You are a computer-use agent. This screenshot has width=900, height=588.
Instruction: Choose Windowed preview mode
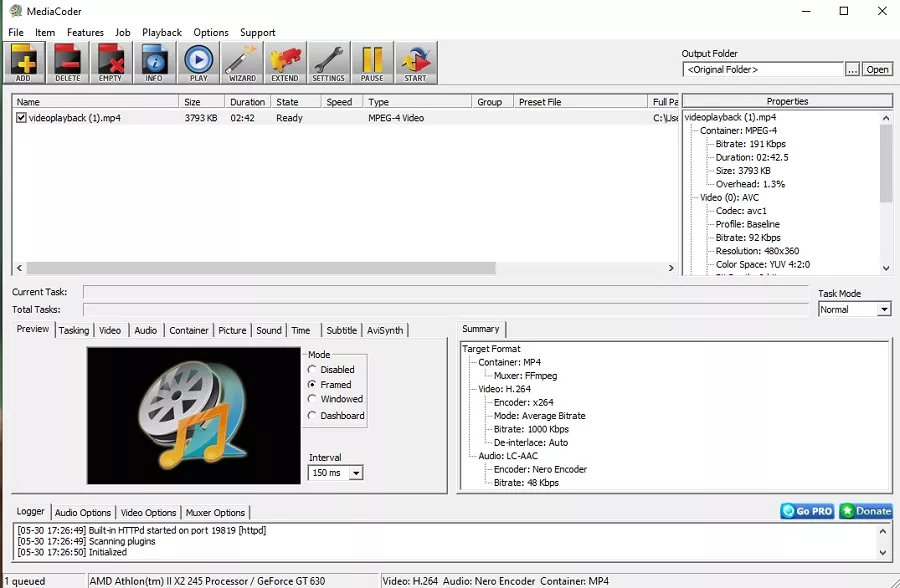click(x=313, y=400)
